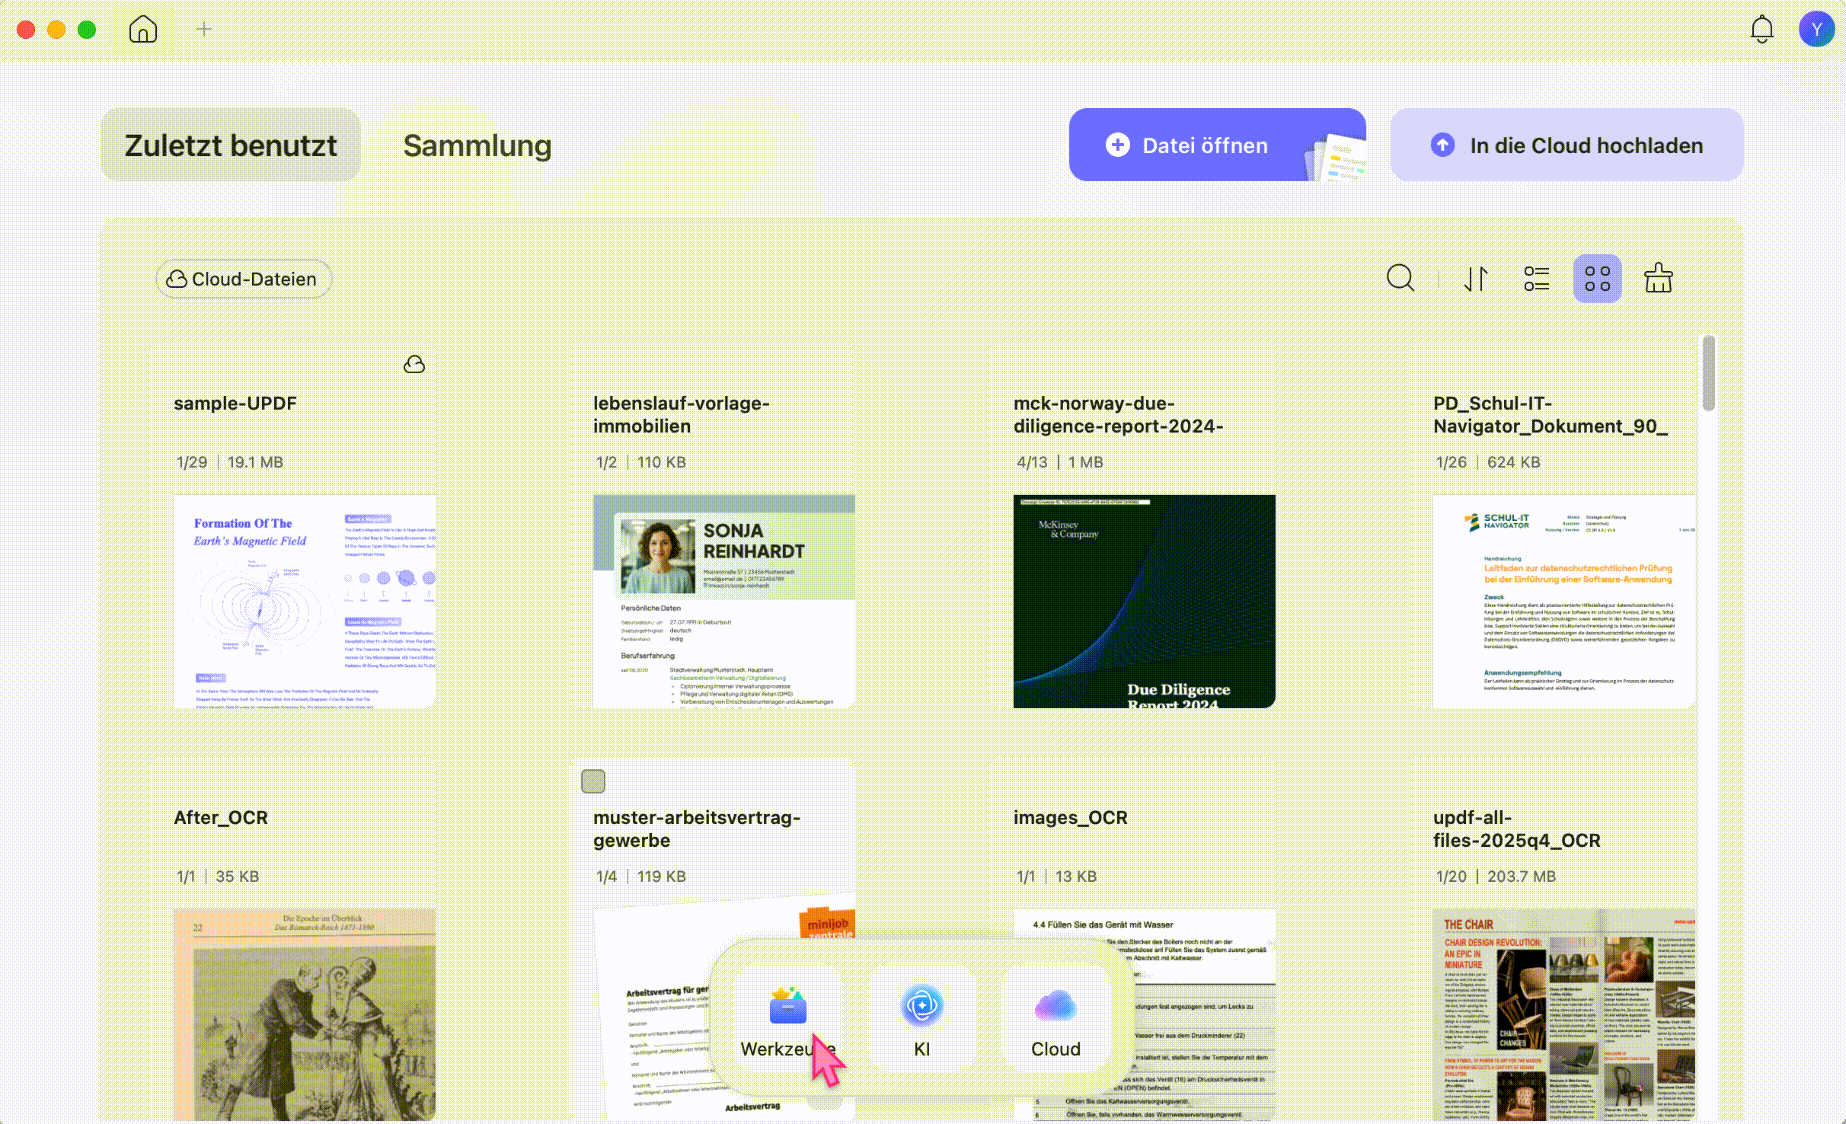The width and height of the screenshot is (1846, 1124).
Task: Launch the KI assistant
Action: 922,1018
